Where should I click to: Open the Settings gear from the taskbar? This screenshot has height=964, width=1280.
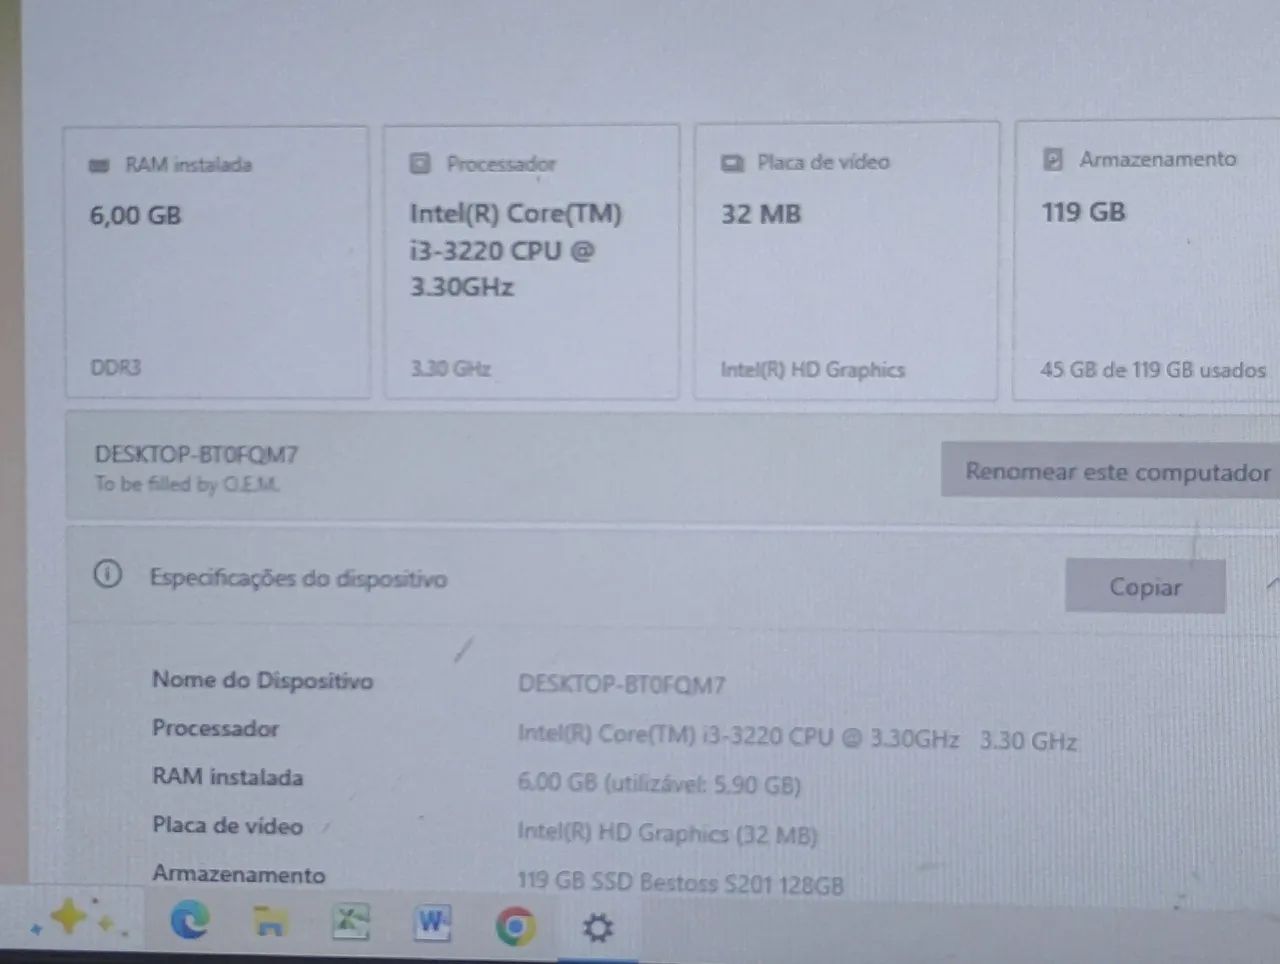click(x=597, y=927)
